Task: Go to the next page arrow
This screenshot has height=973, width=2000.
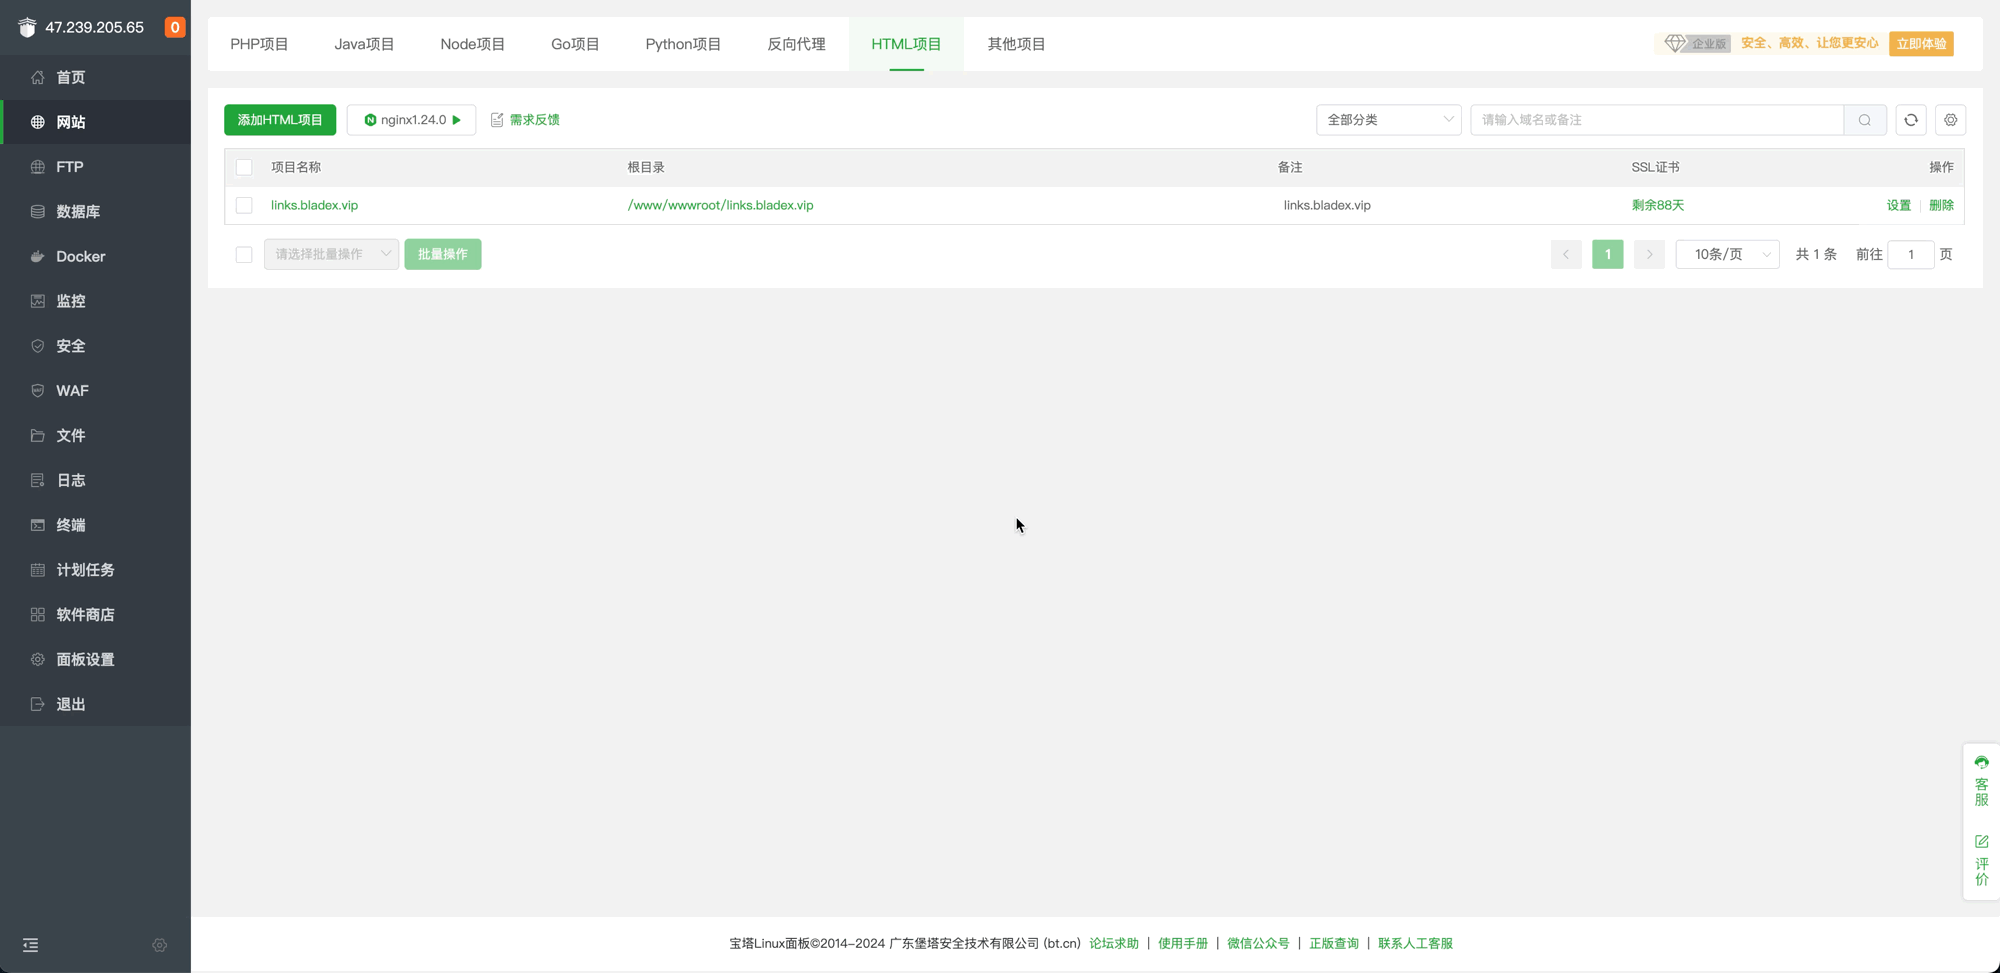Action: tap(1649, 254)
